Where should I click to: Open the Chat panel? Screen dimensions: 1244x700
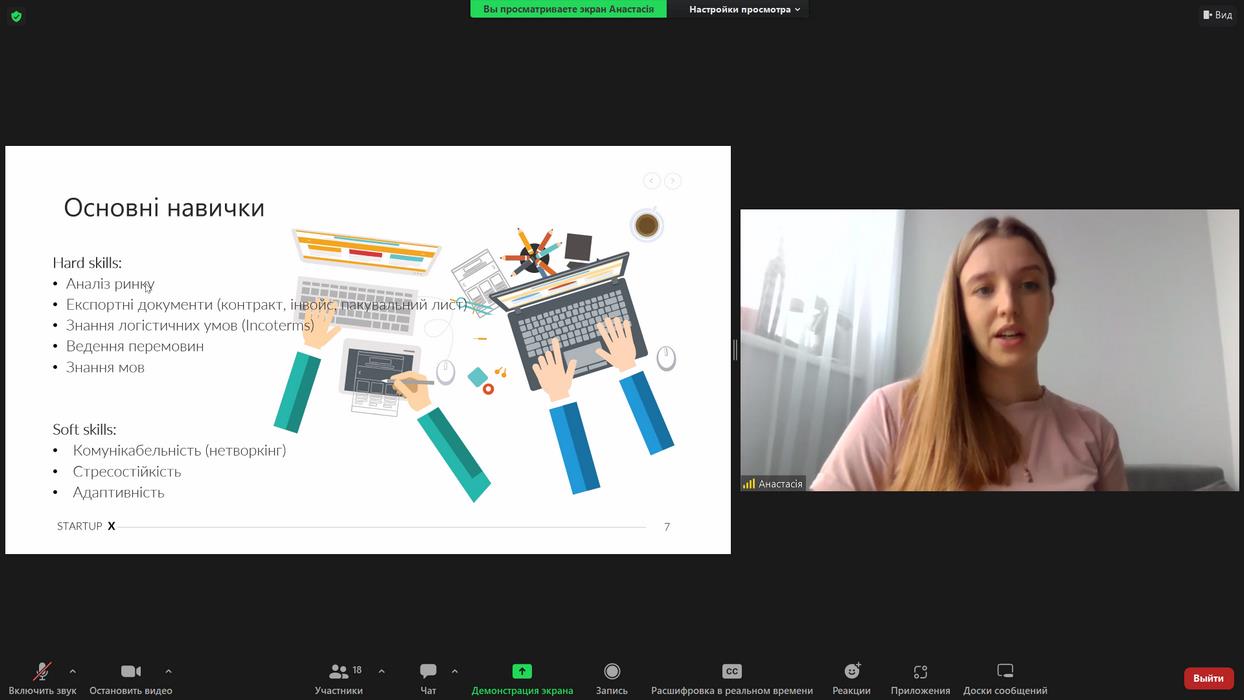click(x=428, y=671)
